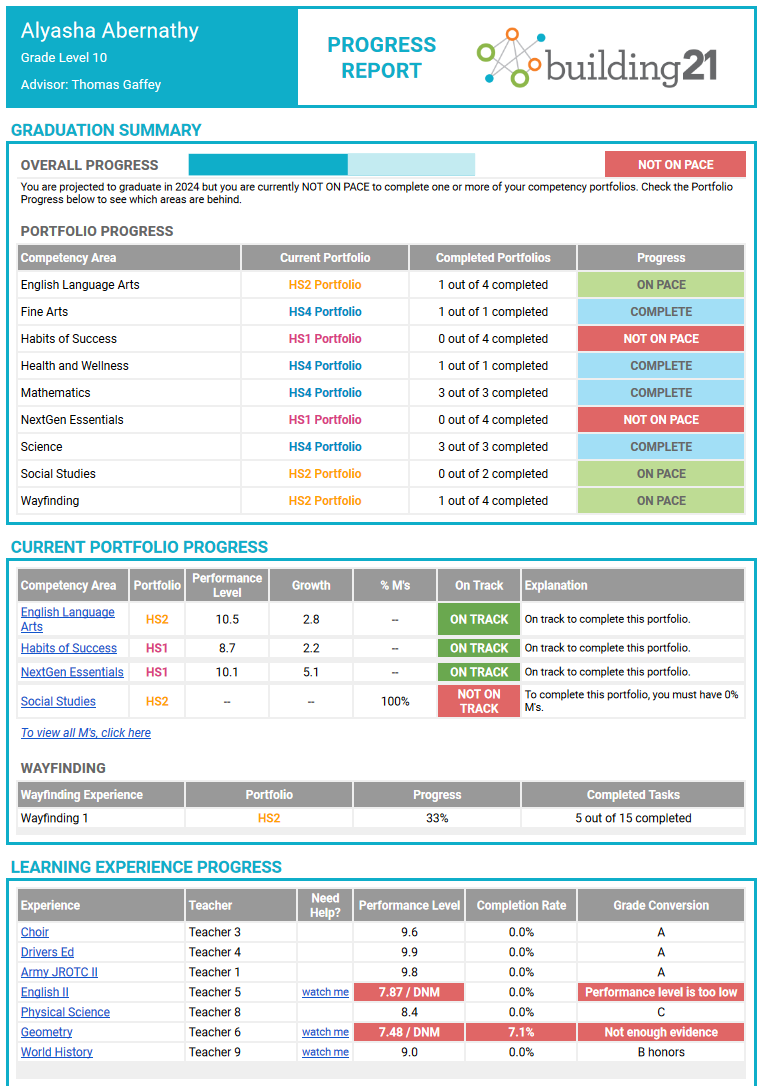764x1086 pixels.
Task: Open the English II experience link
Action: coord(45,992)
